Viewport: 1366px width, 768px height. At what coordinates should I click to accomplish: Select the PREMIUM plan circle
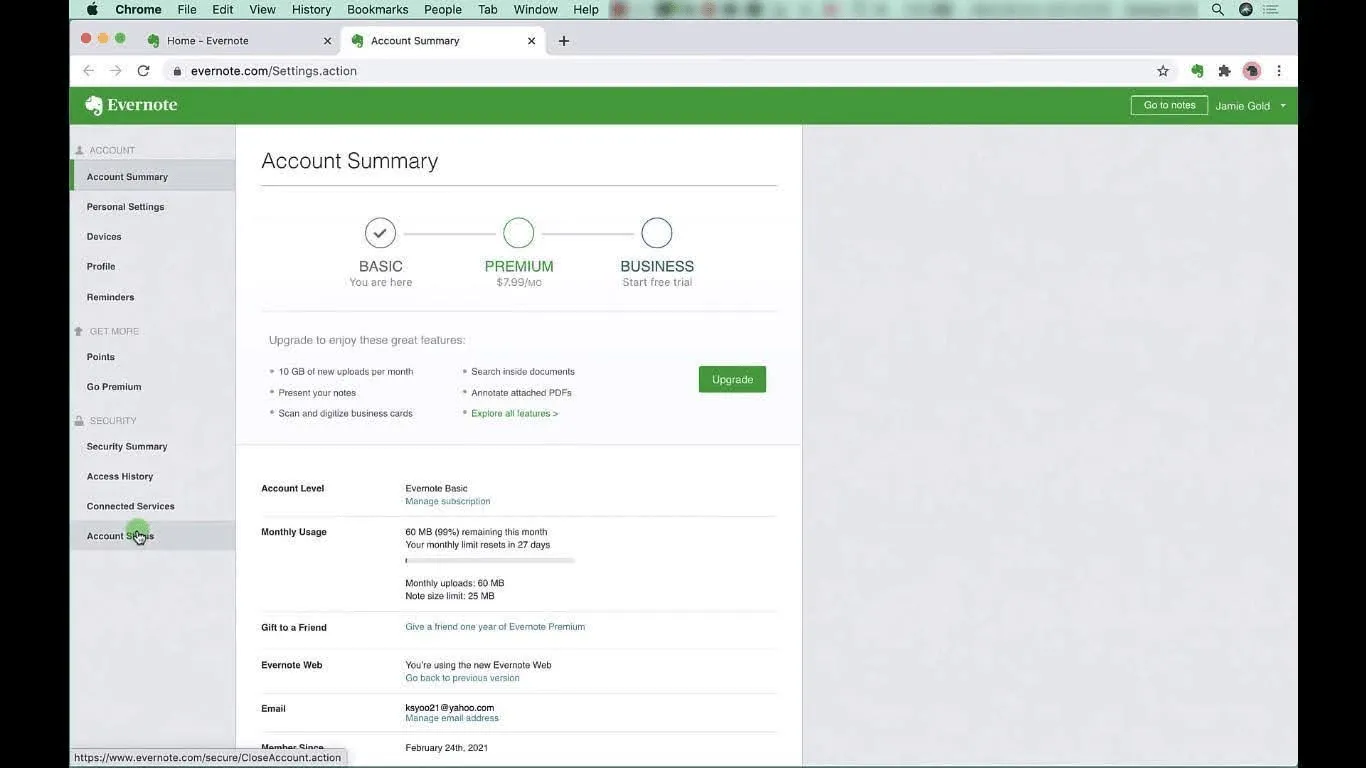518,233
